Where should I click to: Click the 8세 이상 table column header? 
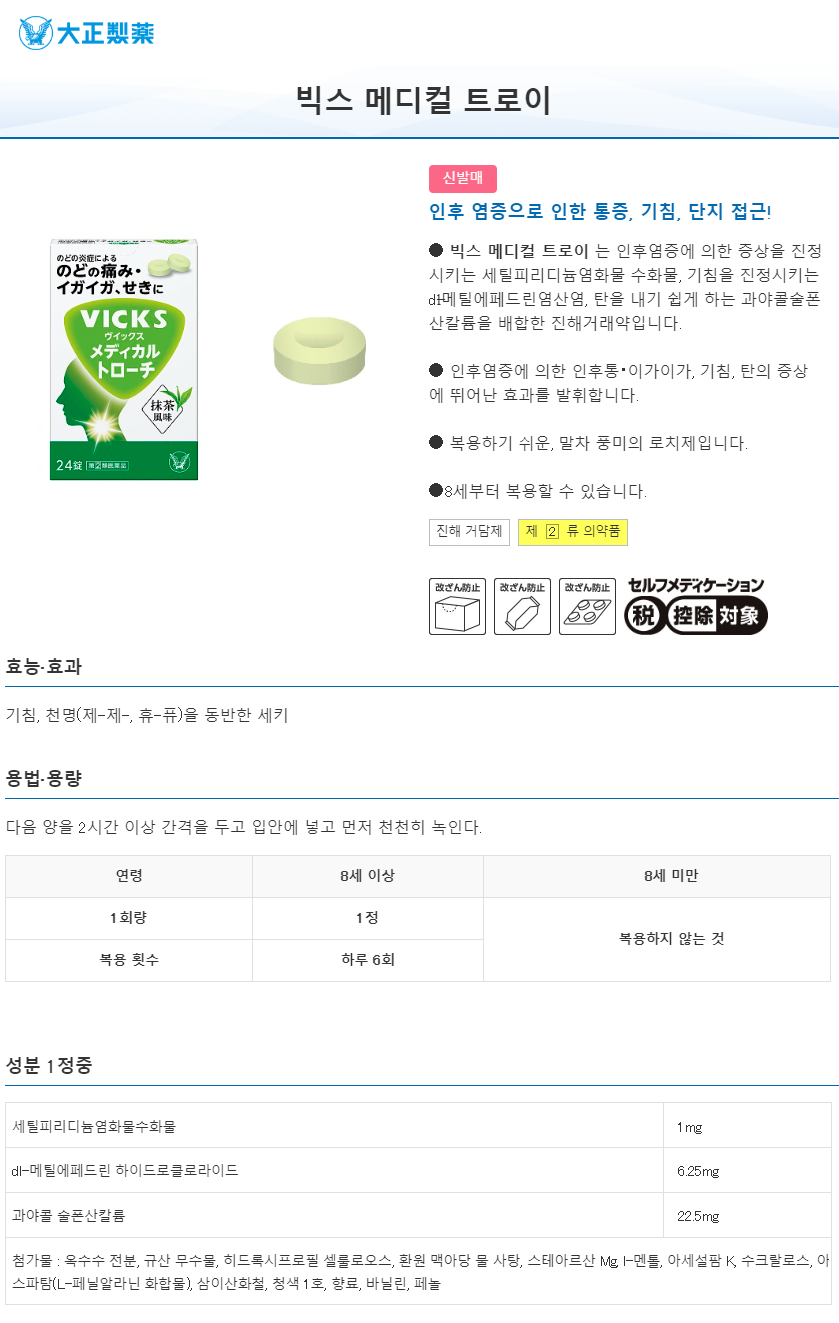[368, 876]
